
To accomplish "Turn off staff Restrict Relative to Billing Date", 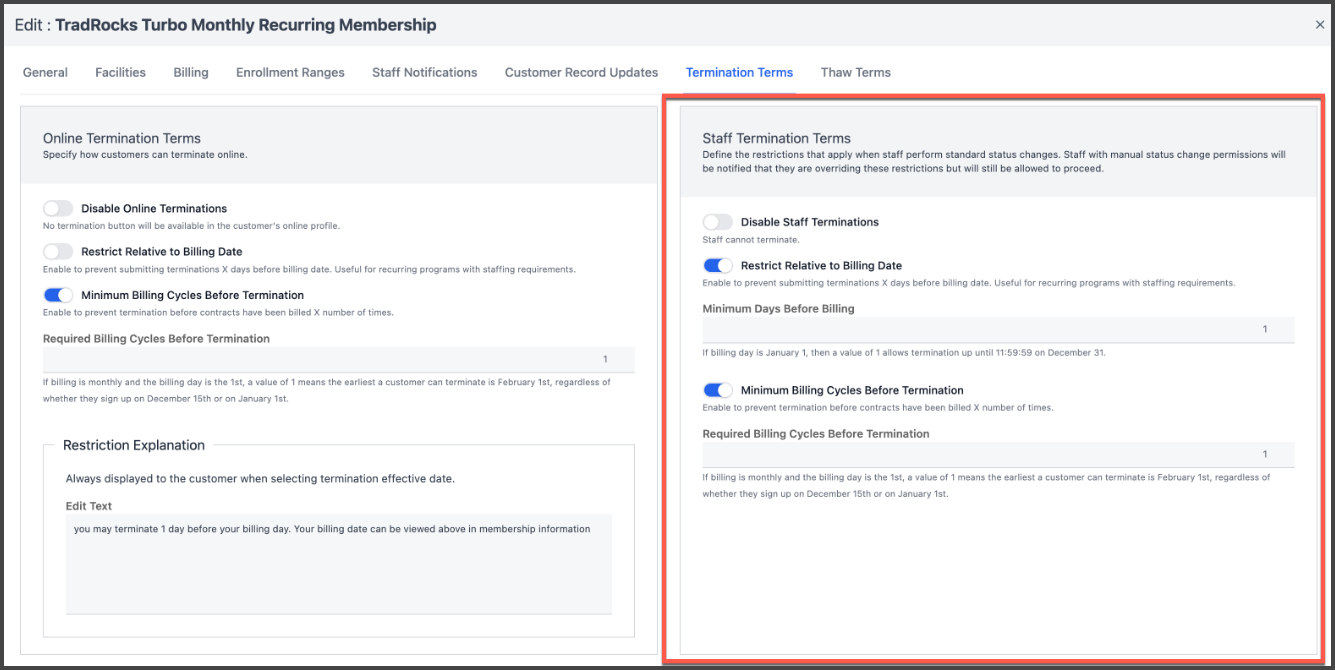I will (718, 265).
